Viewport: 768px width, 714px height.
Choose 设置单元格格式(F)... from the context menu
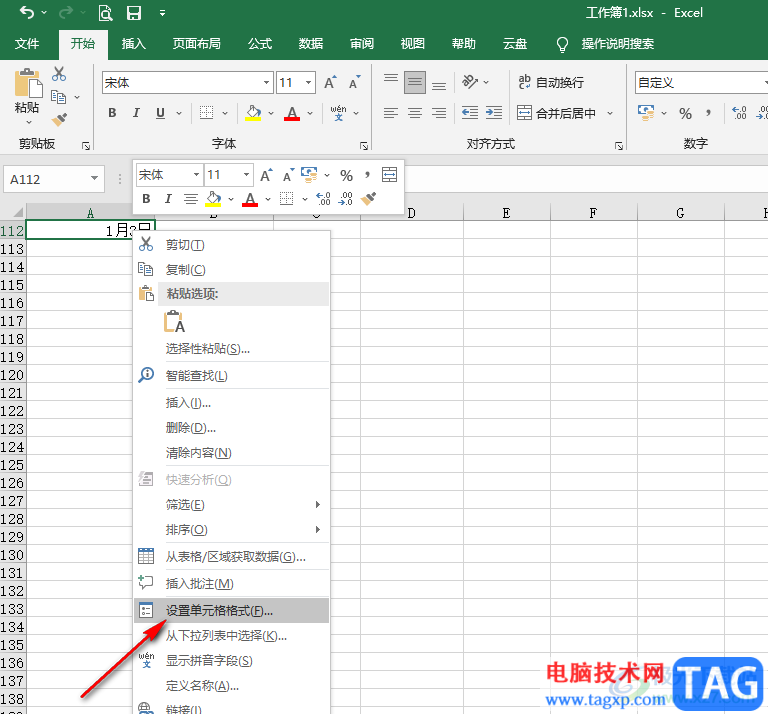point(231,611)
